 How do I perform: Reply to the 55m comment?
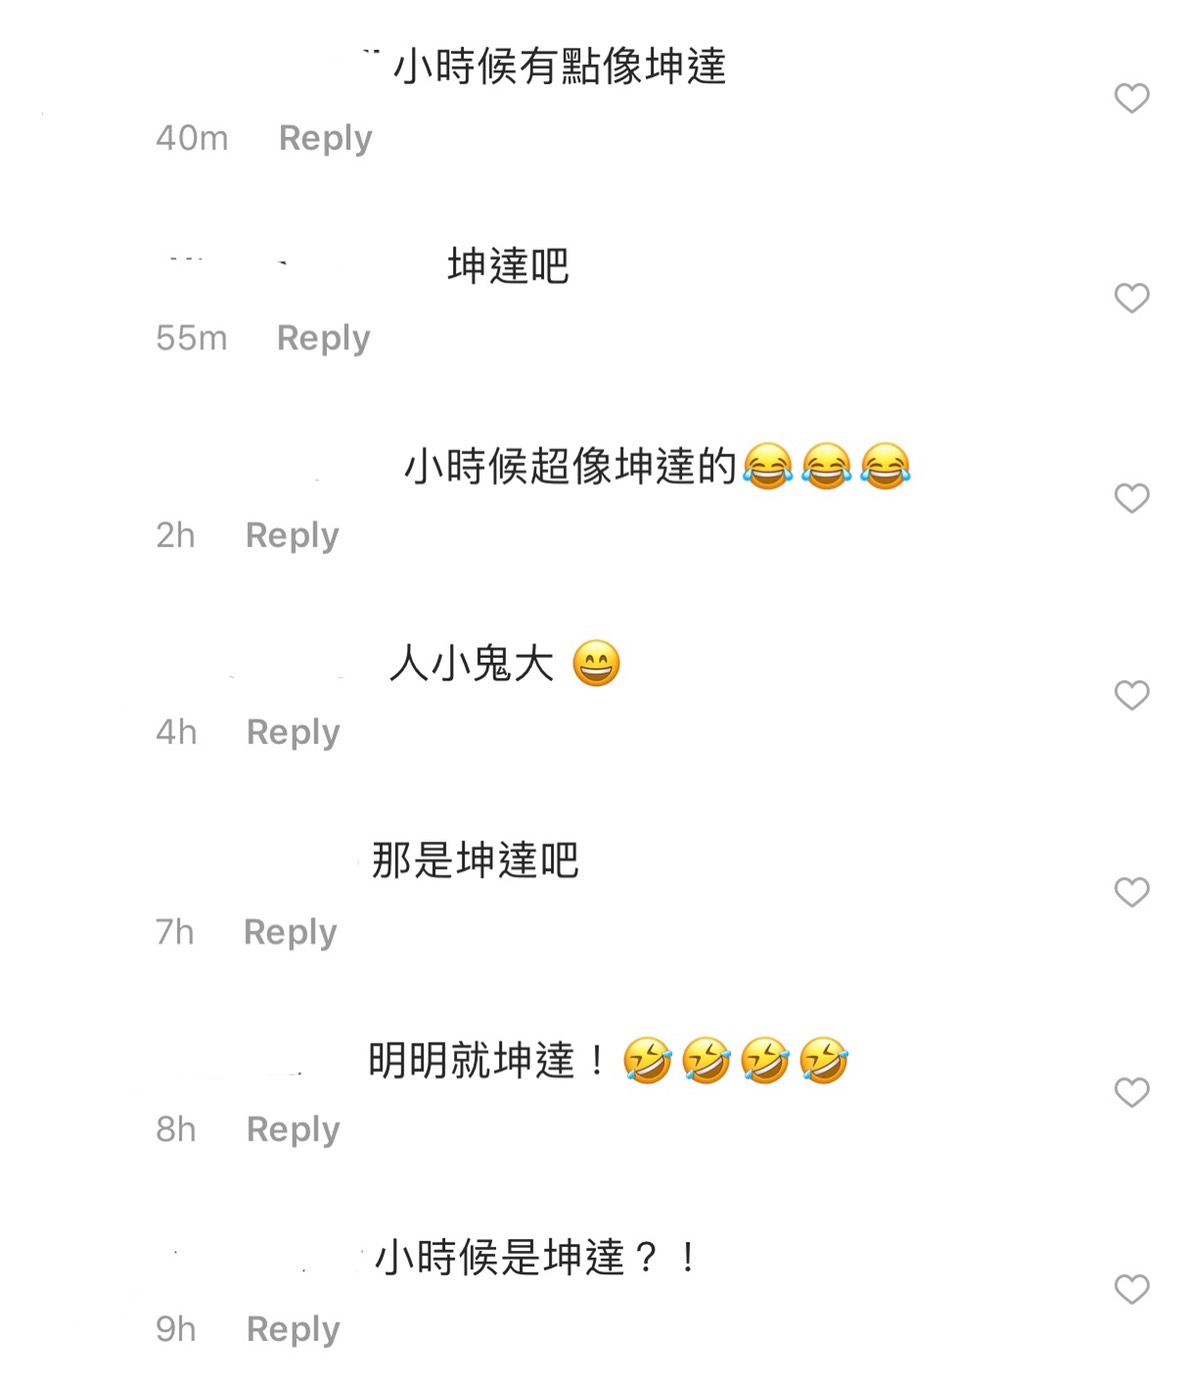323,338
